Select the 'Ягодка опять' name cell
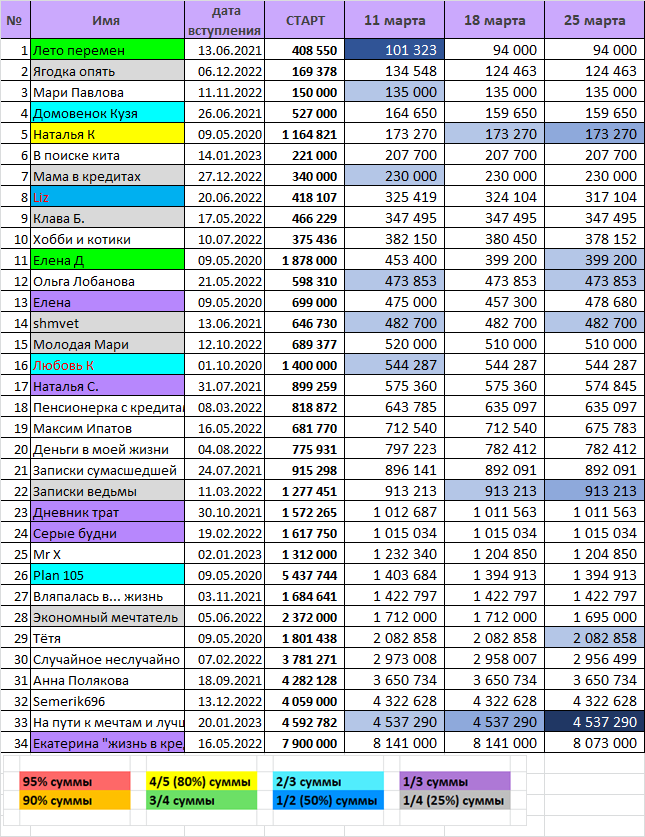Viewport: 645px width, 837px height. coord(107,71)
